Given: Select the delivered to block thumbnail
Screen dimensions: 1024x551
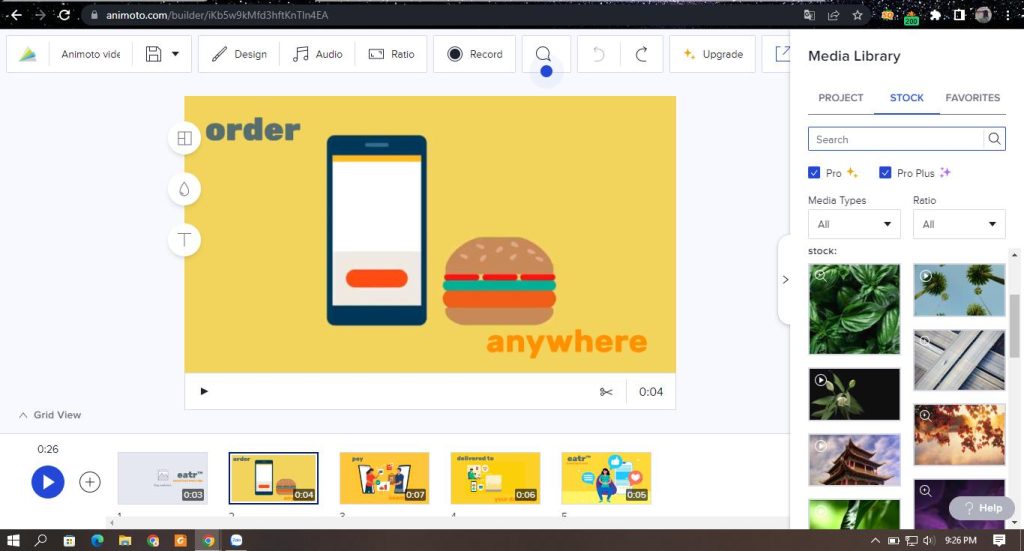Looking at the screenshot, I should click(x=496, y=478).
